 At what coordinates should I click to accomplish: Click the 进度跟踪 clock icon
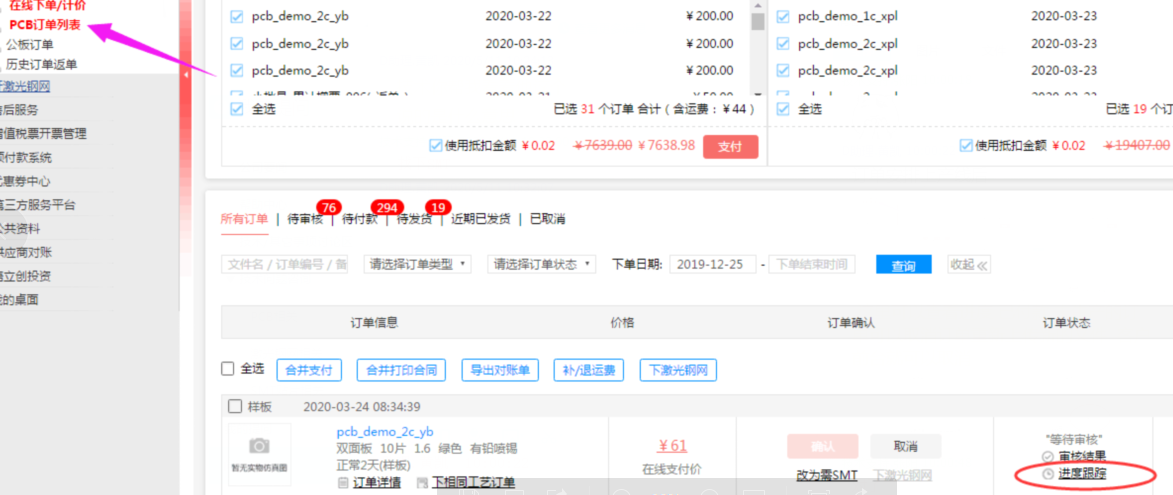click(x=1048, y=473)
